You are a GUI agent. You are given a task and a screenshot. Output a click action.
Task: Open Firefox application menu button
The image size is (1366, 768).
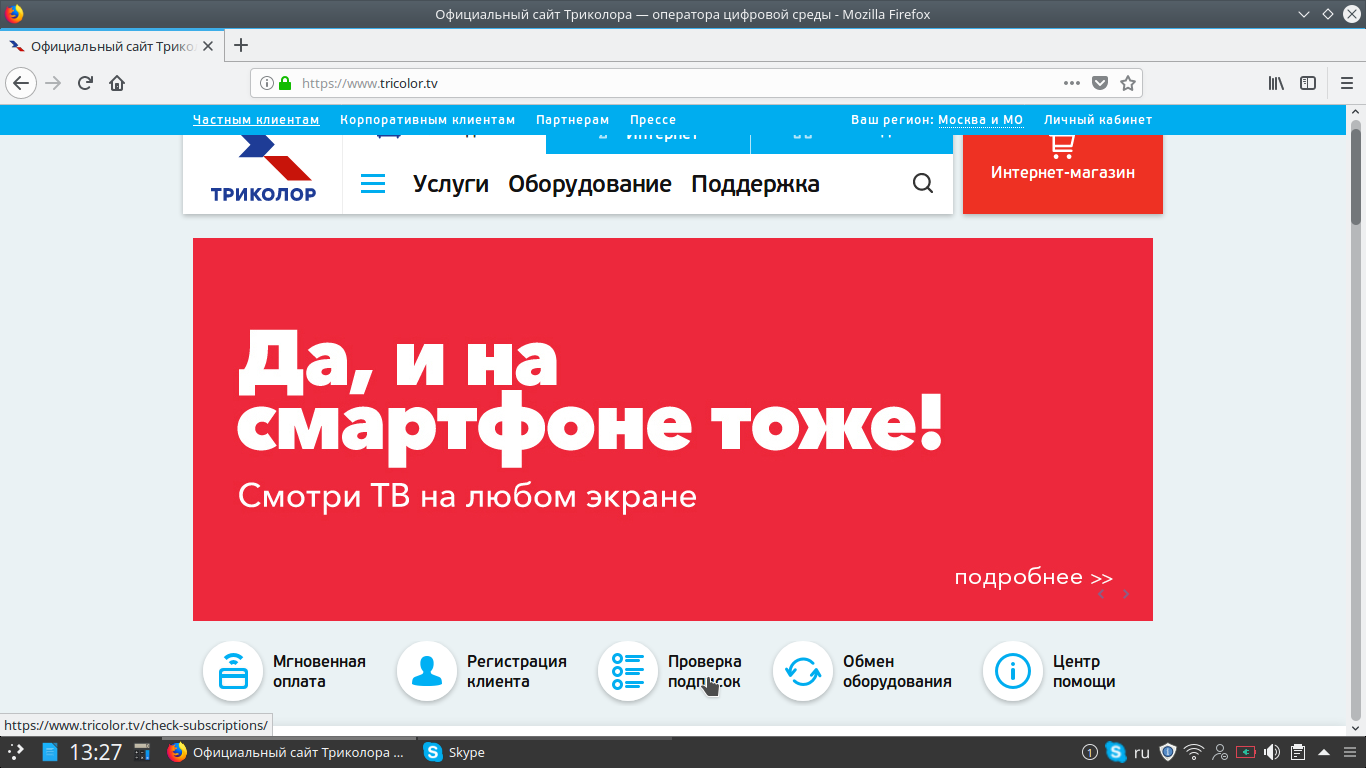tap(1346, 83)
